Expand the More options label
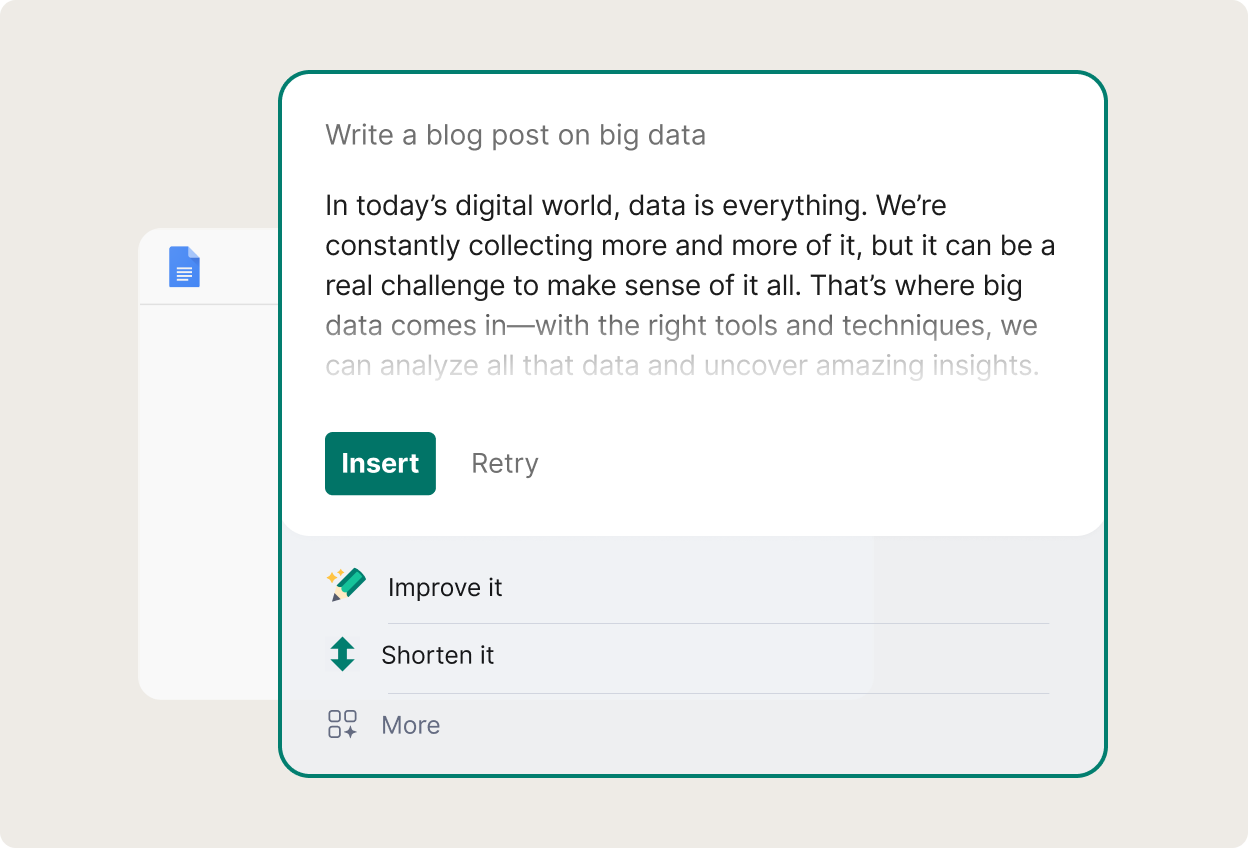1248x848 pixels. (x=411, y=725)
